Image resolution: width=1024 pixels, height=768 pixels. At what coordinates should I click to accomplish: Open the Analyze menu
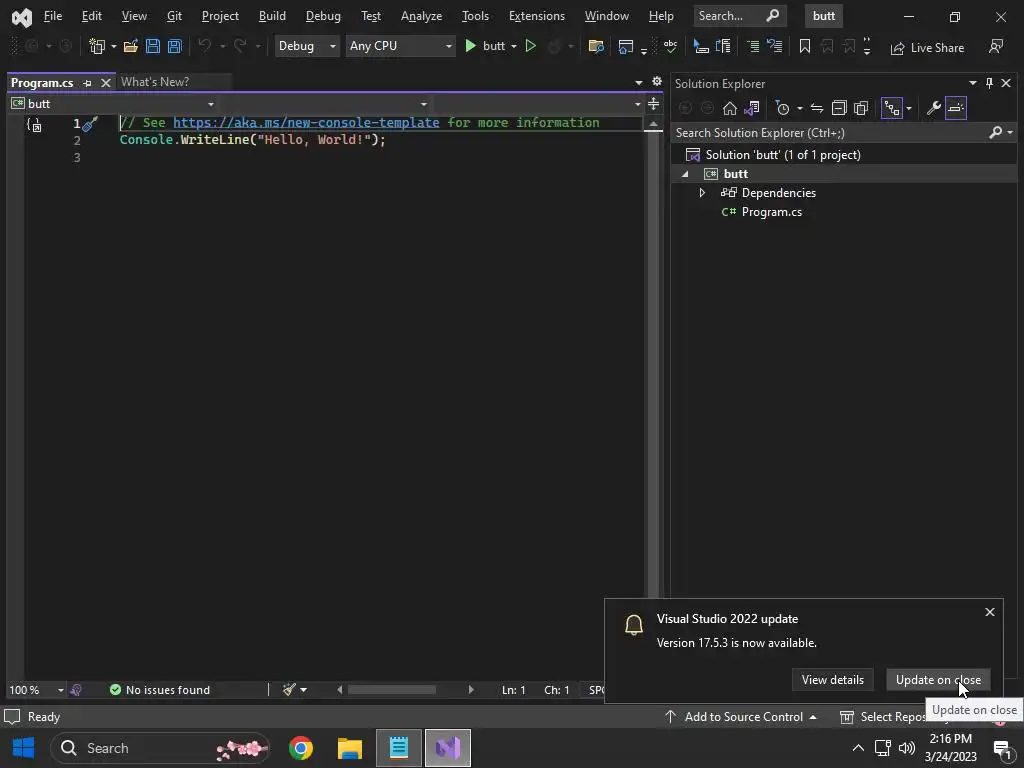click(x=421, y=16)
